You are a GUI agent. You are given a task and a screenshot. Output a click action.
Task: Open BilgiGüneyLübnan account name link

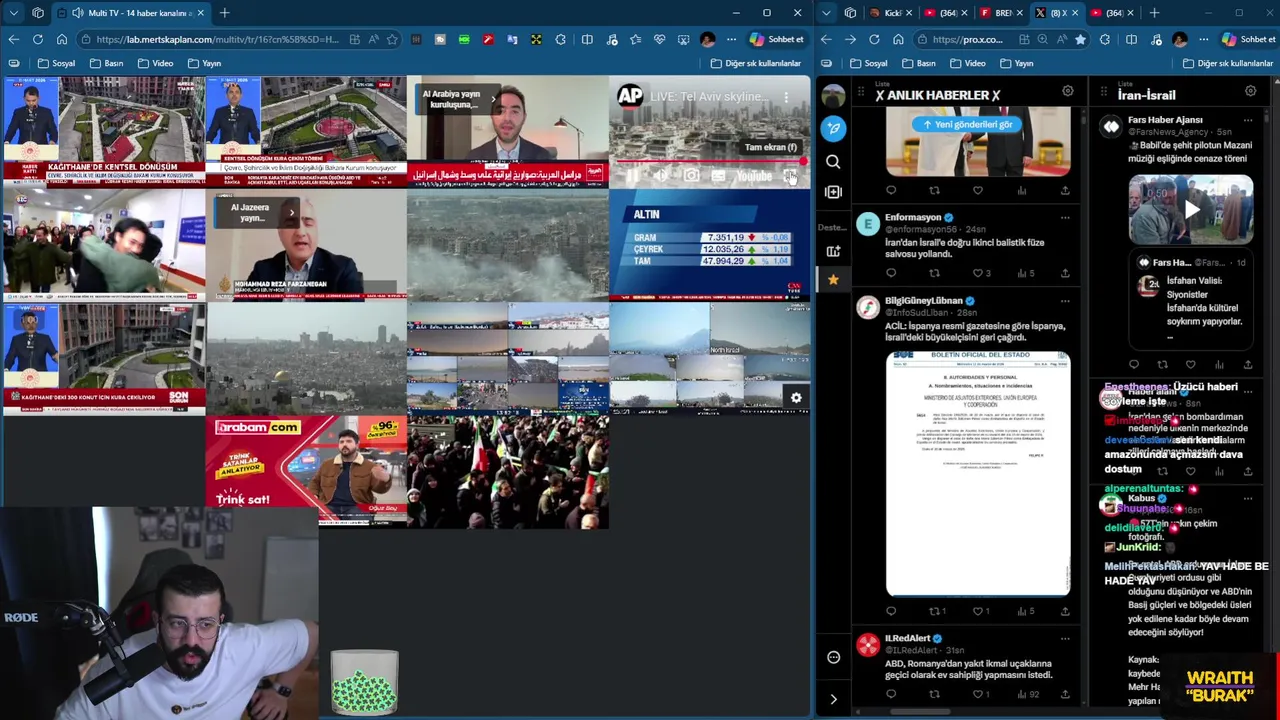(x=923, y=300)
